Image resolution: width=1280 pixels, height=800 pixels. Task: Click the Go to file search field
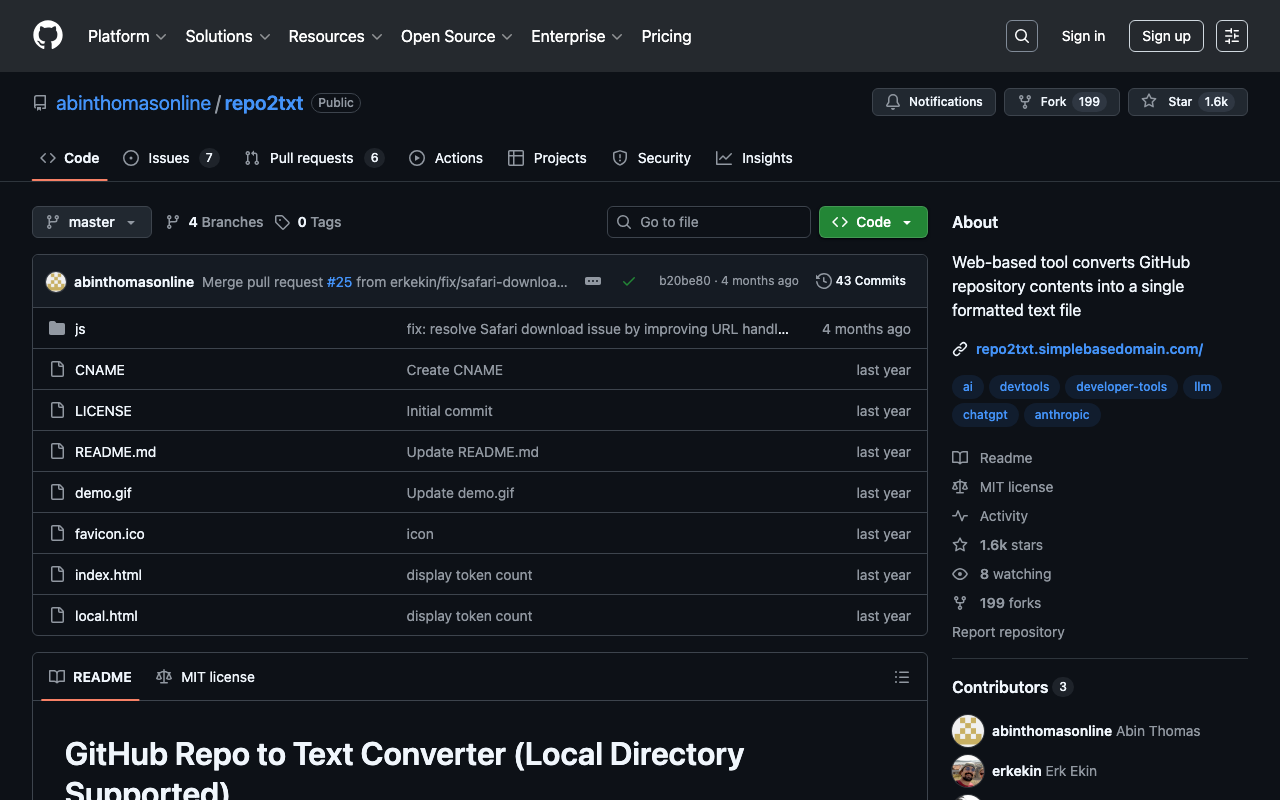tap(708, 222)
